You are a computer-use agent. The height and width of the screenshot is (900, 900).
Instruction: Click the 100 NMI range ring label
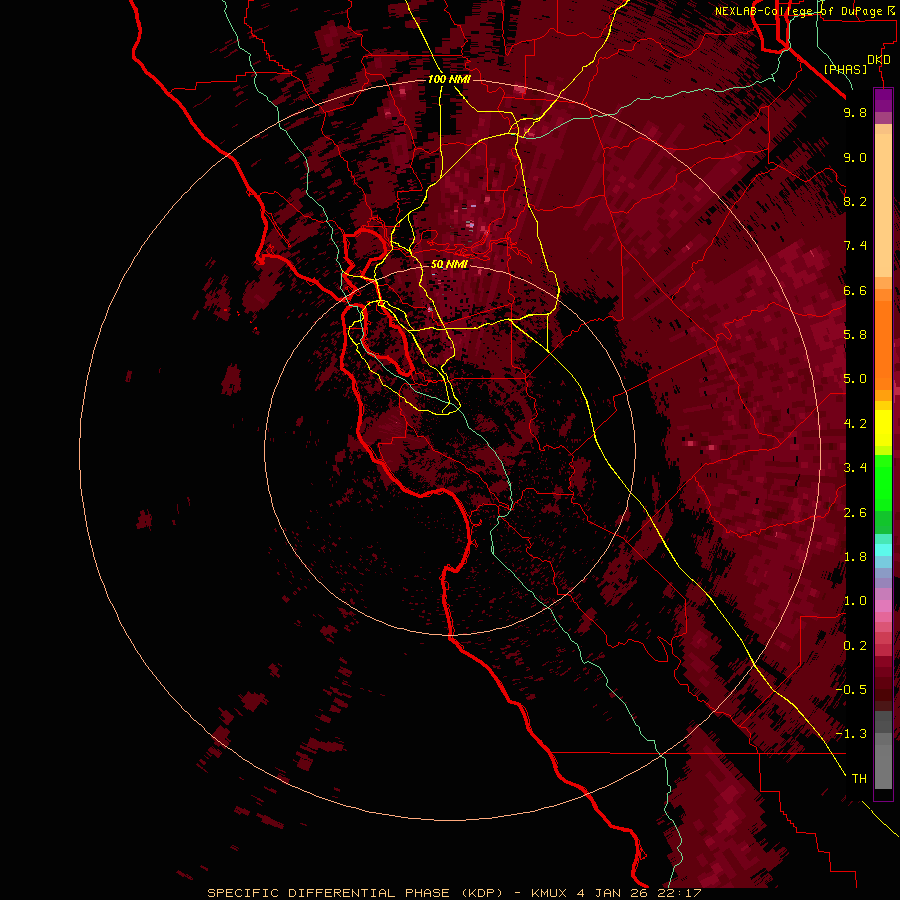pos(449,79)
